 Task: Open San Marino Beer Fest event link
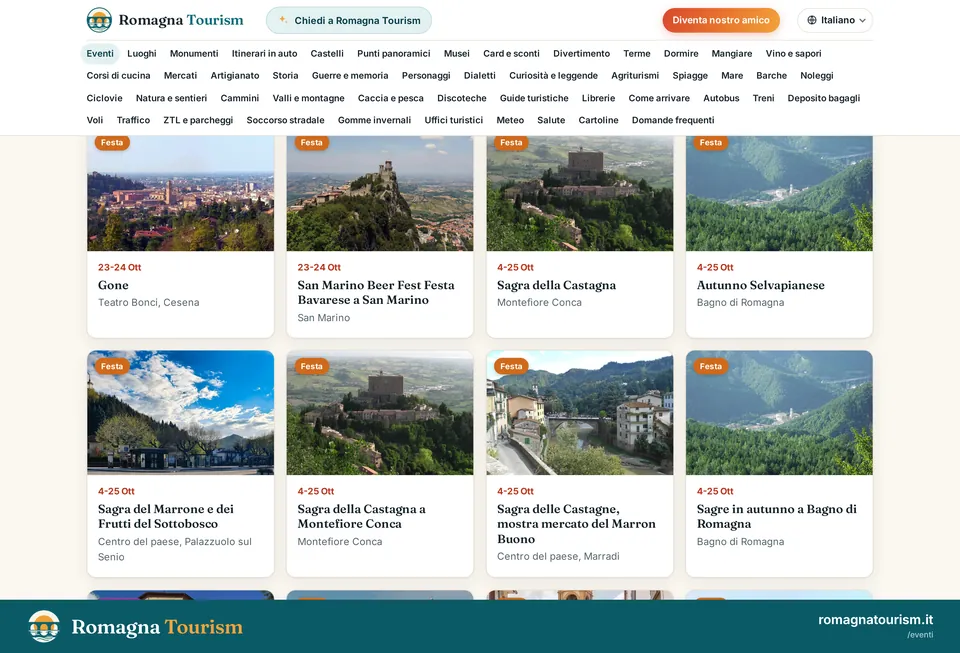tap(376, 293)
